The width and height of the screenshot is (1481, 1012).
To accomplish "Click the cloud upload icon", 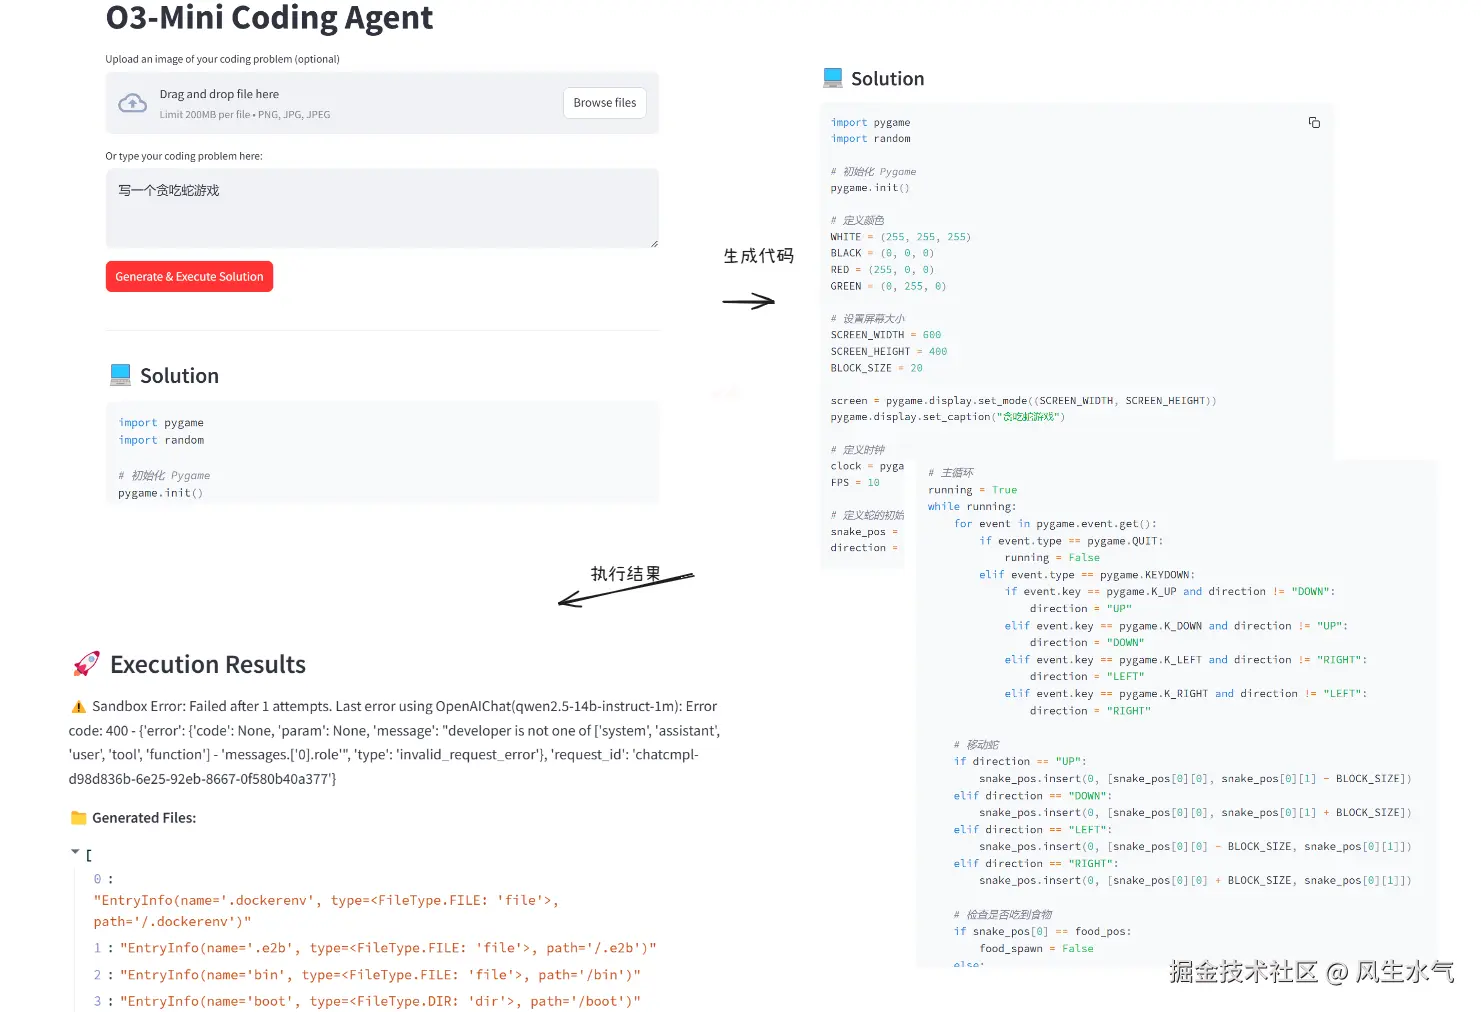I will 133,103.
